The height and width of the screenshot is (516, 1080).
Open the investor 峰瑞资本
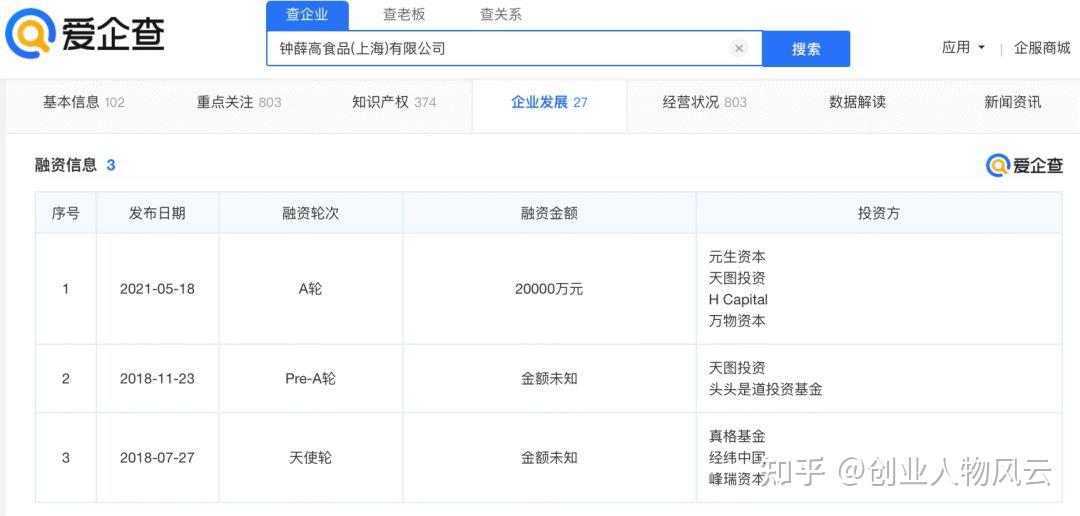pyautogui.click(x=737, y=479)
